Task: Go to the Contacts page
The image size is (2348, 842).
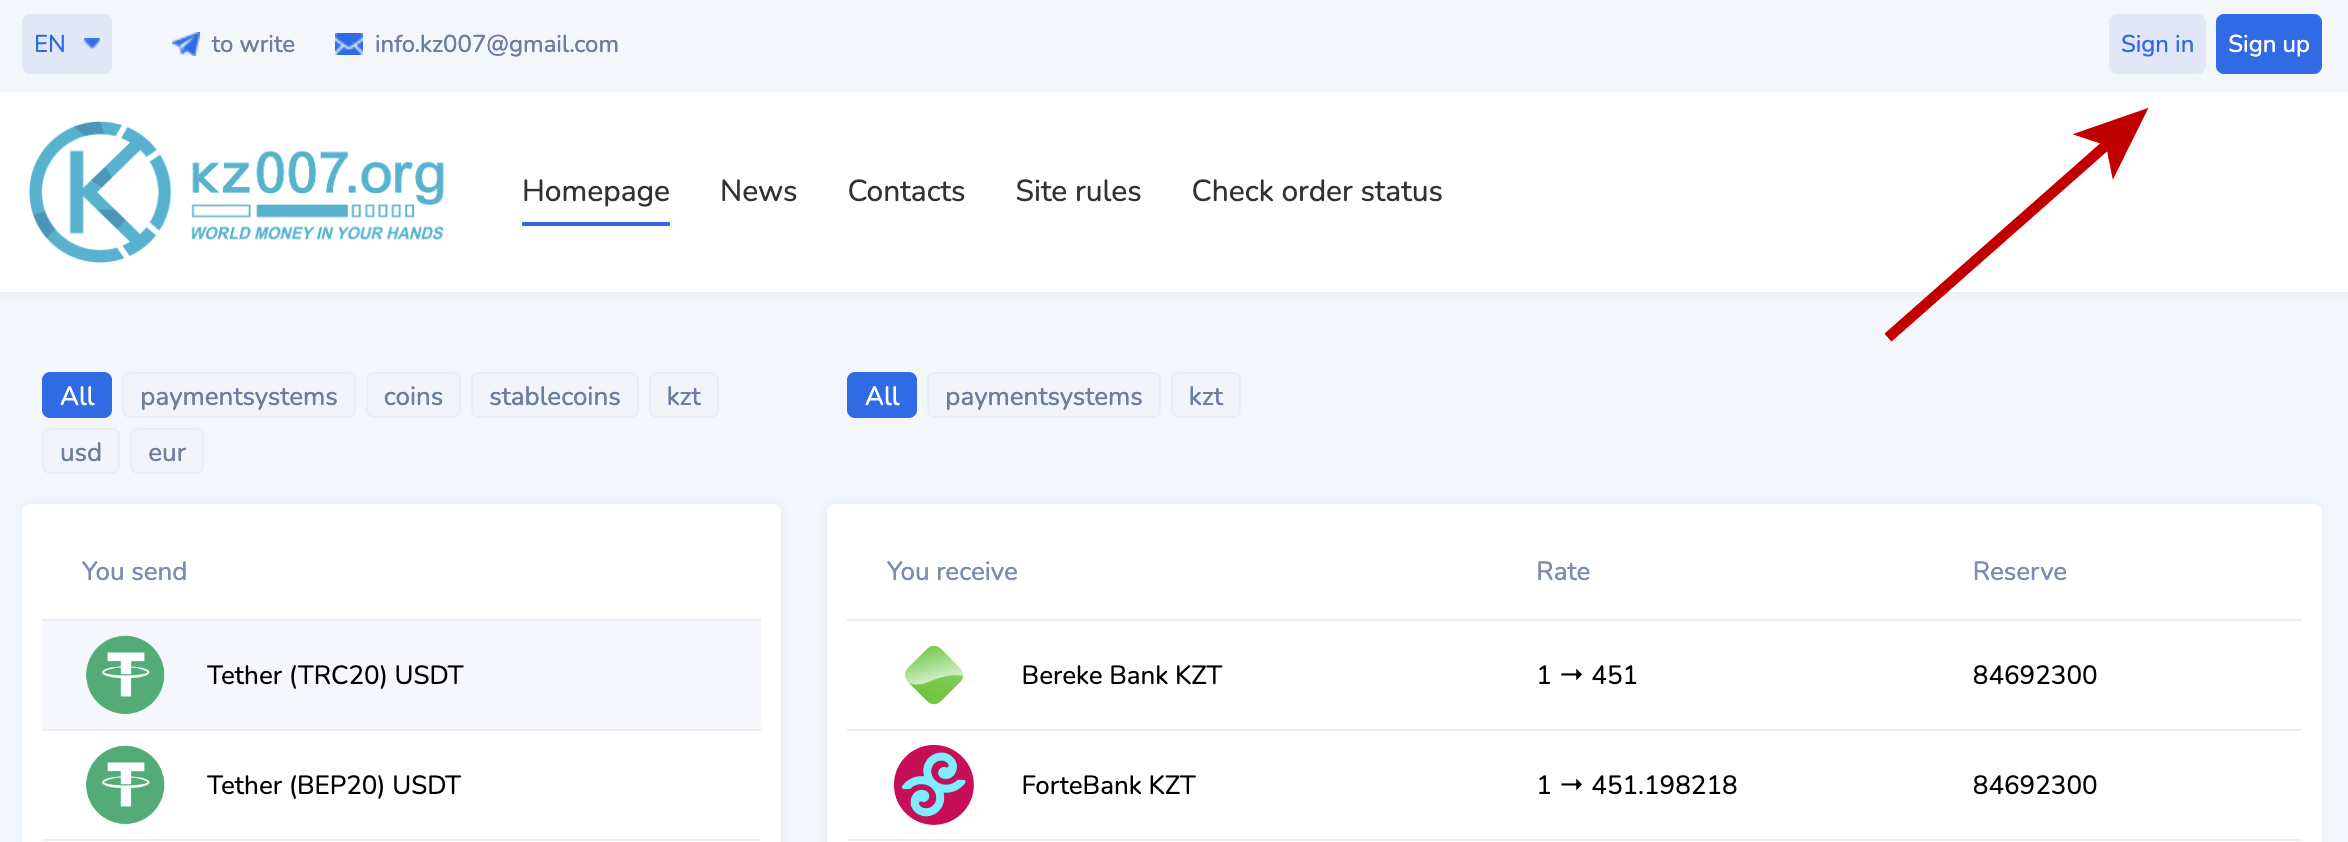Action: (x=906, y=191)
